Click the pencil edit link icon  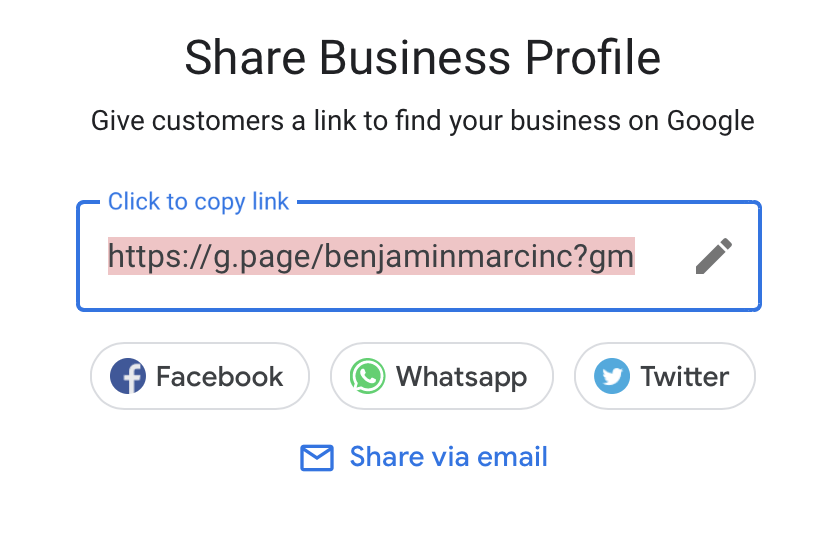(714, 256)
